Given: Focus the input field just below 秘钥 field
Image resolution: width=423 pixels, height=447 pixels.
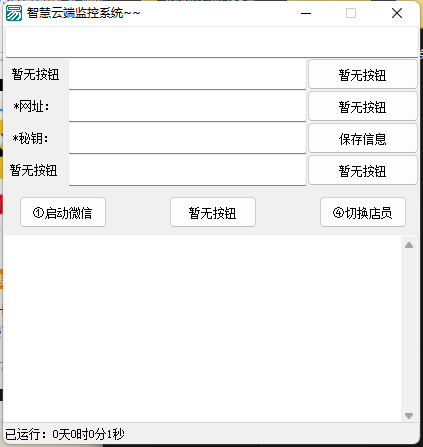Looking at the screenshot, I should 187,170.
